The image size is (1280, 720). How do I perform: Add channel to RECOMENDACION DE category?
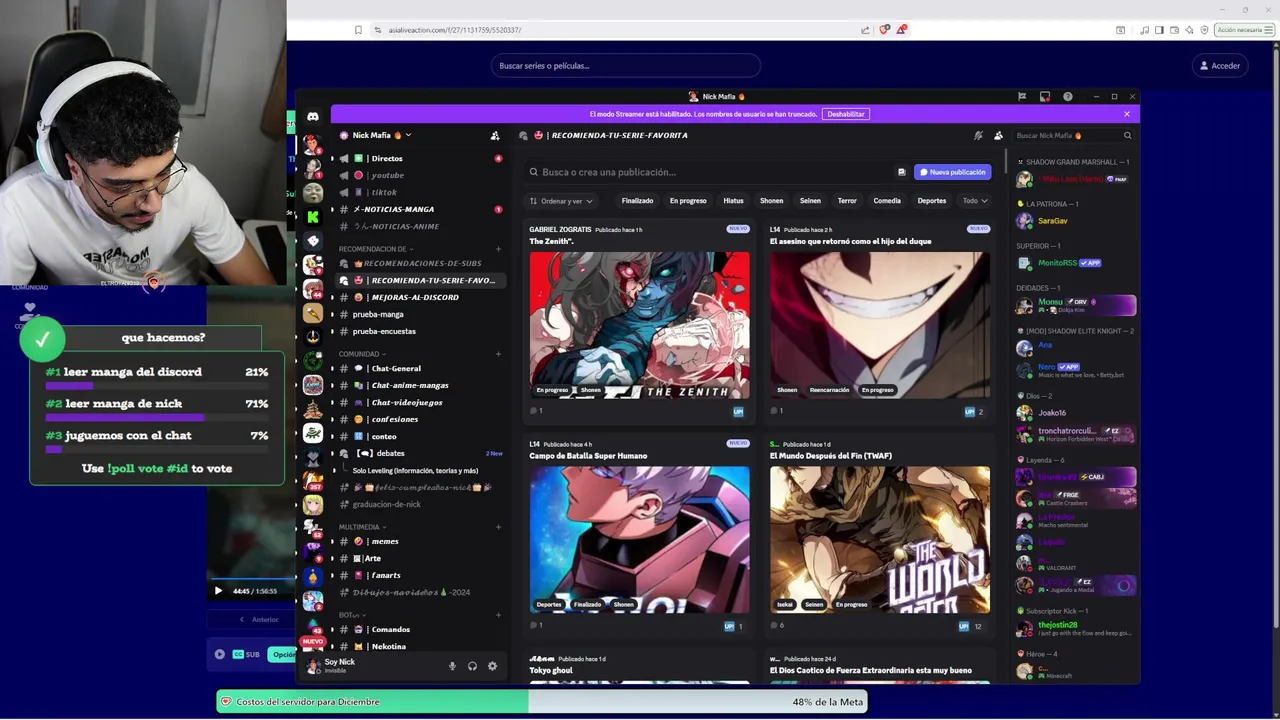point(498,249)
